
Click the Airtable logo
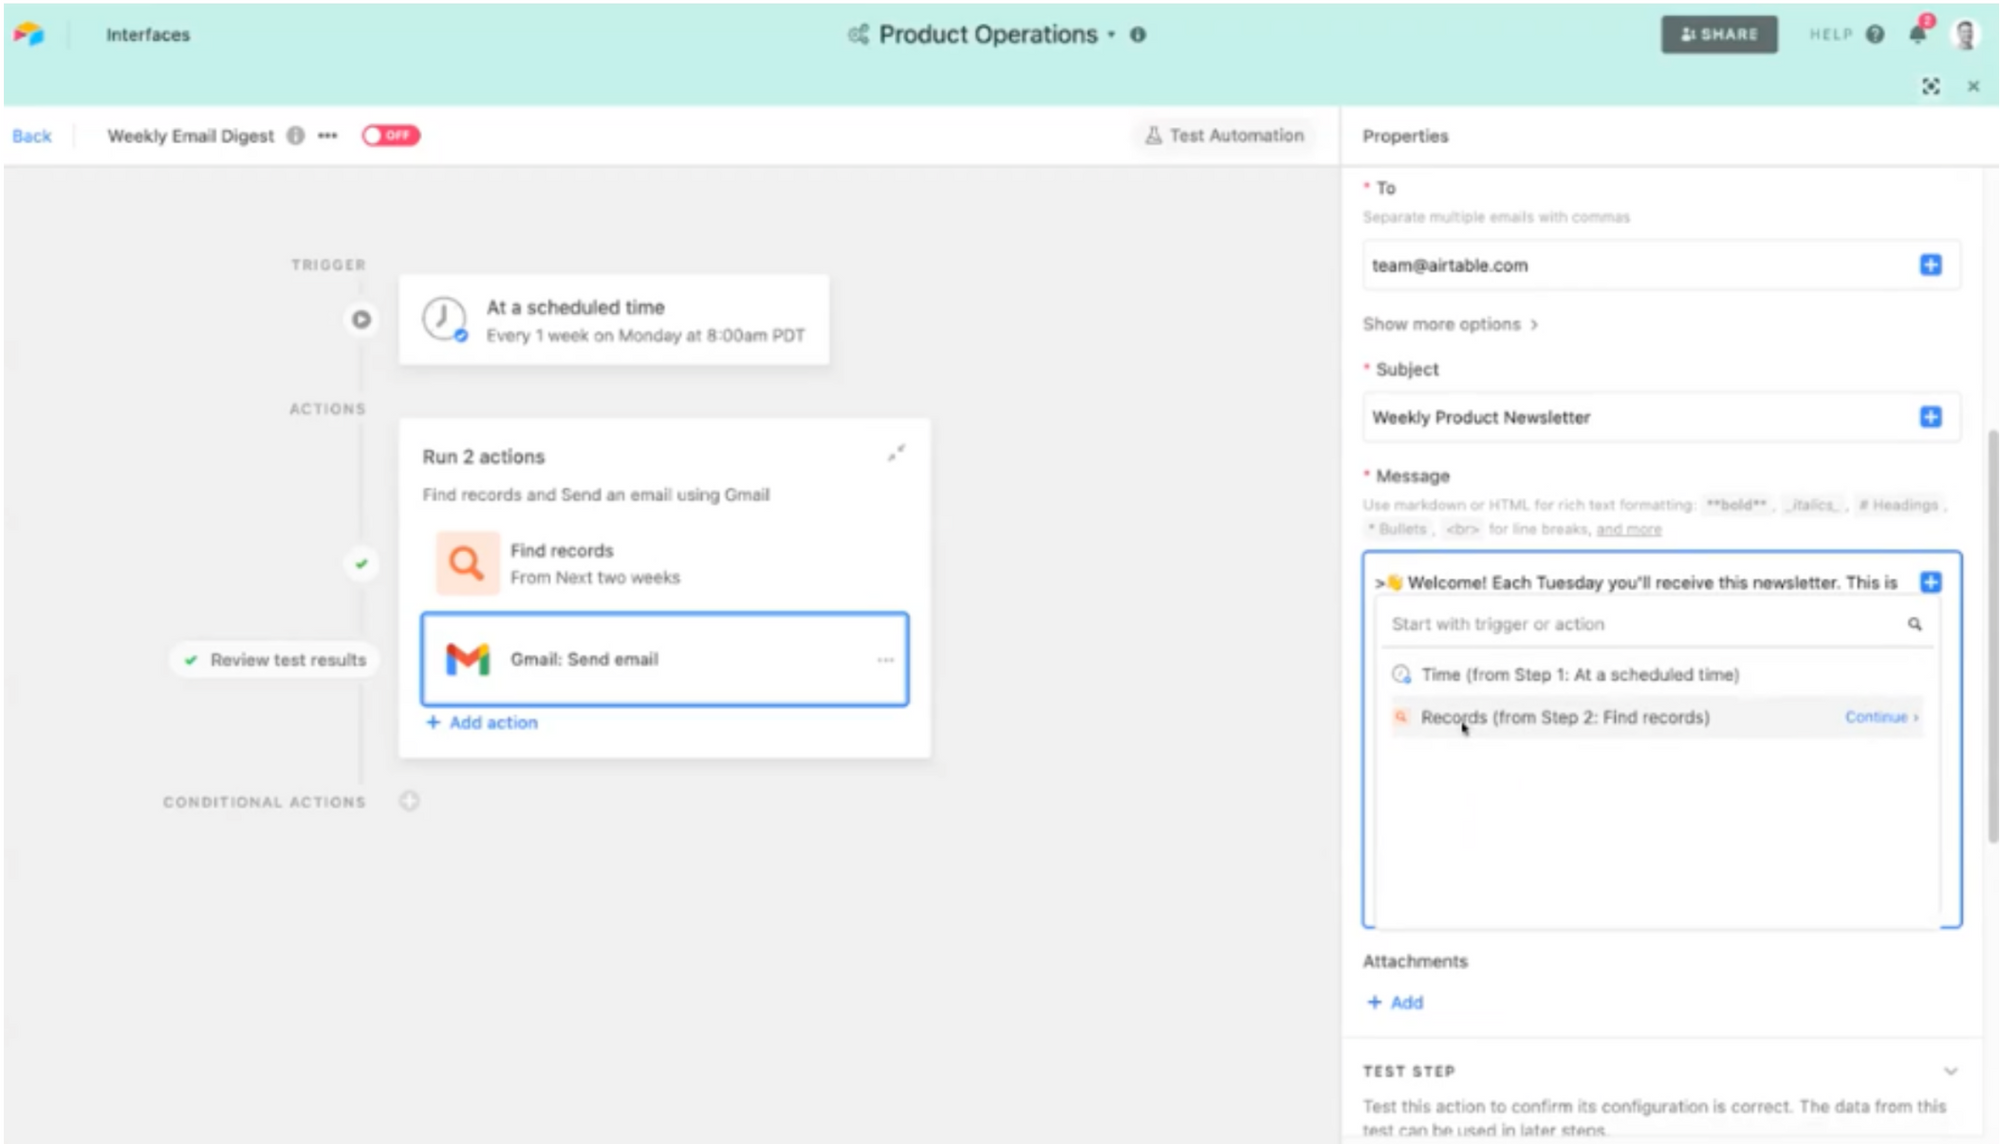[x=29, y=34]
